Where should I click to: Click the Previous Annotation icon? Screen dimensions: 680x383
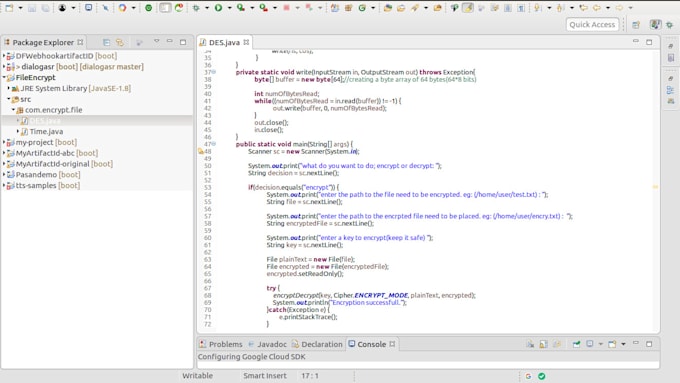(x=560, y=8)
